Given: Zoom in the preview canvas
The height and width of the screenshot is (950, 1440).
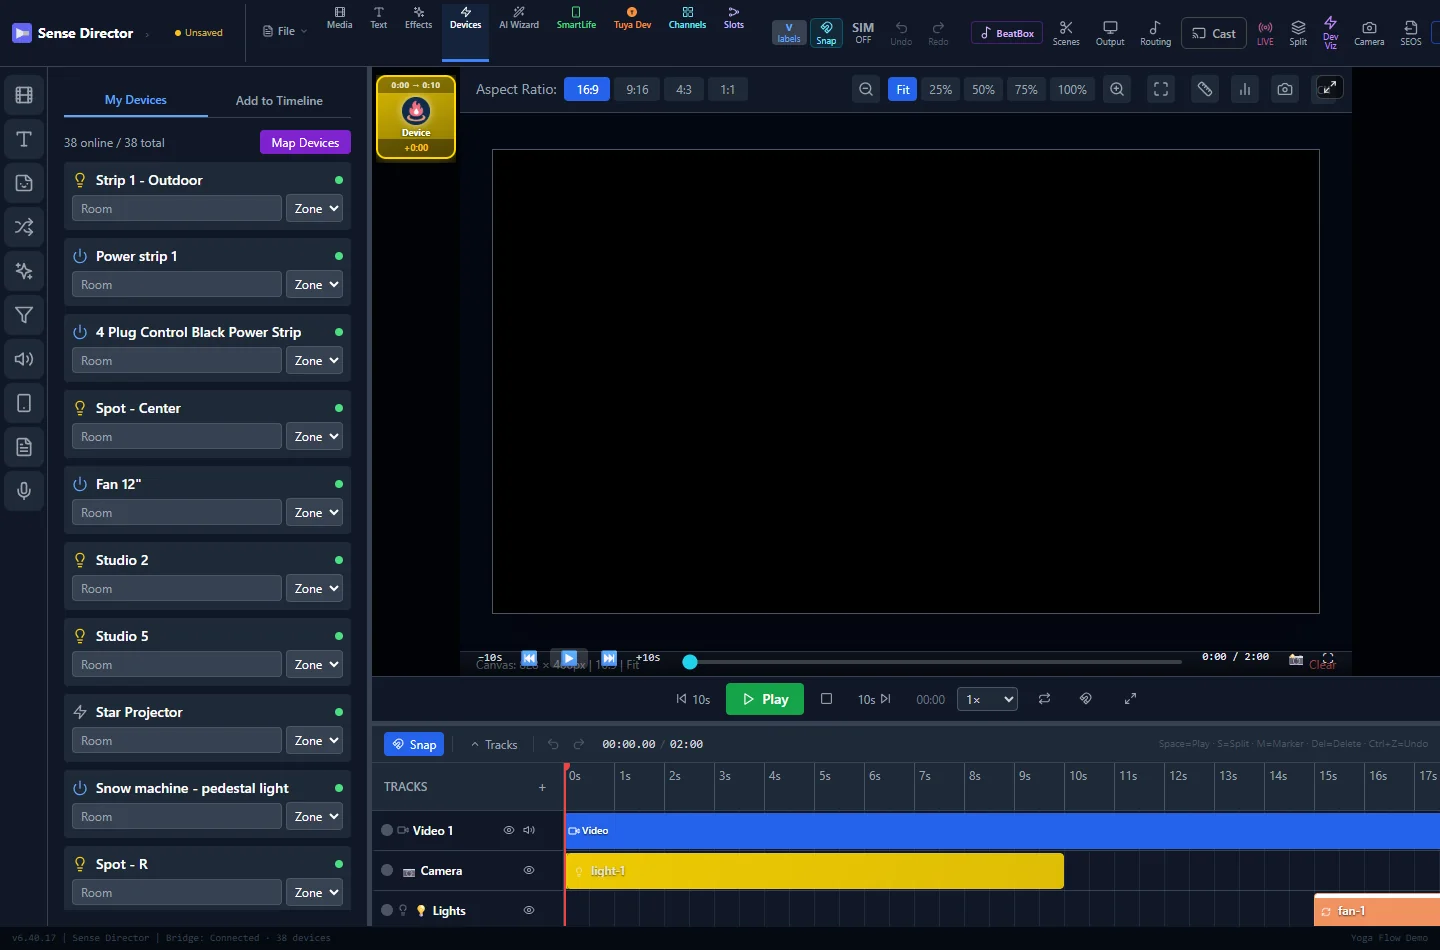Looking at the screenshot, I should click(1117, 89).
